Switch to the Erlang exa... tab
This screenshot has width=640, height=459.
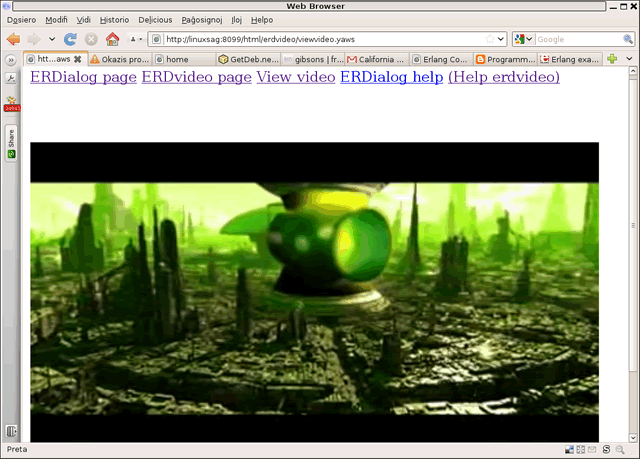click(x=570, y=60)
